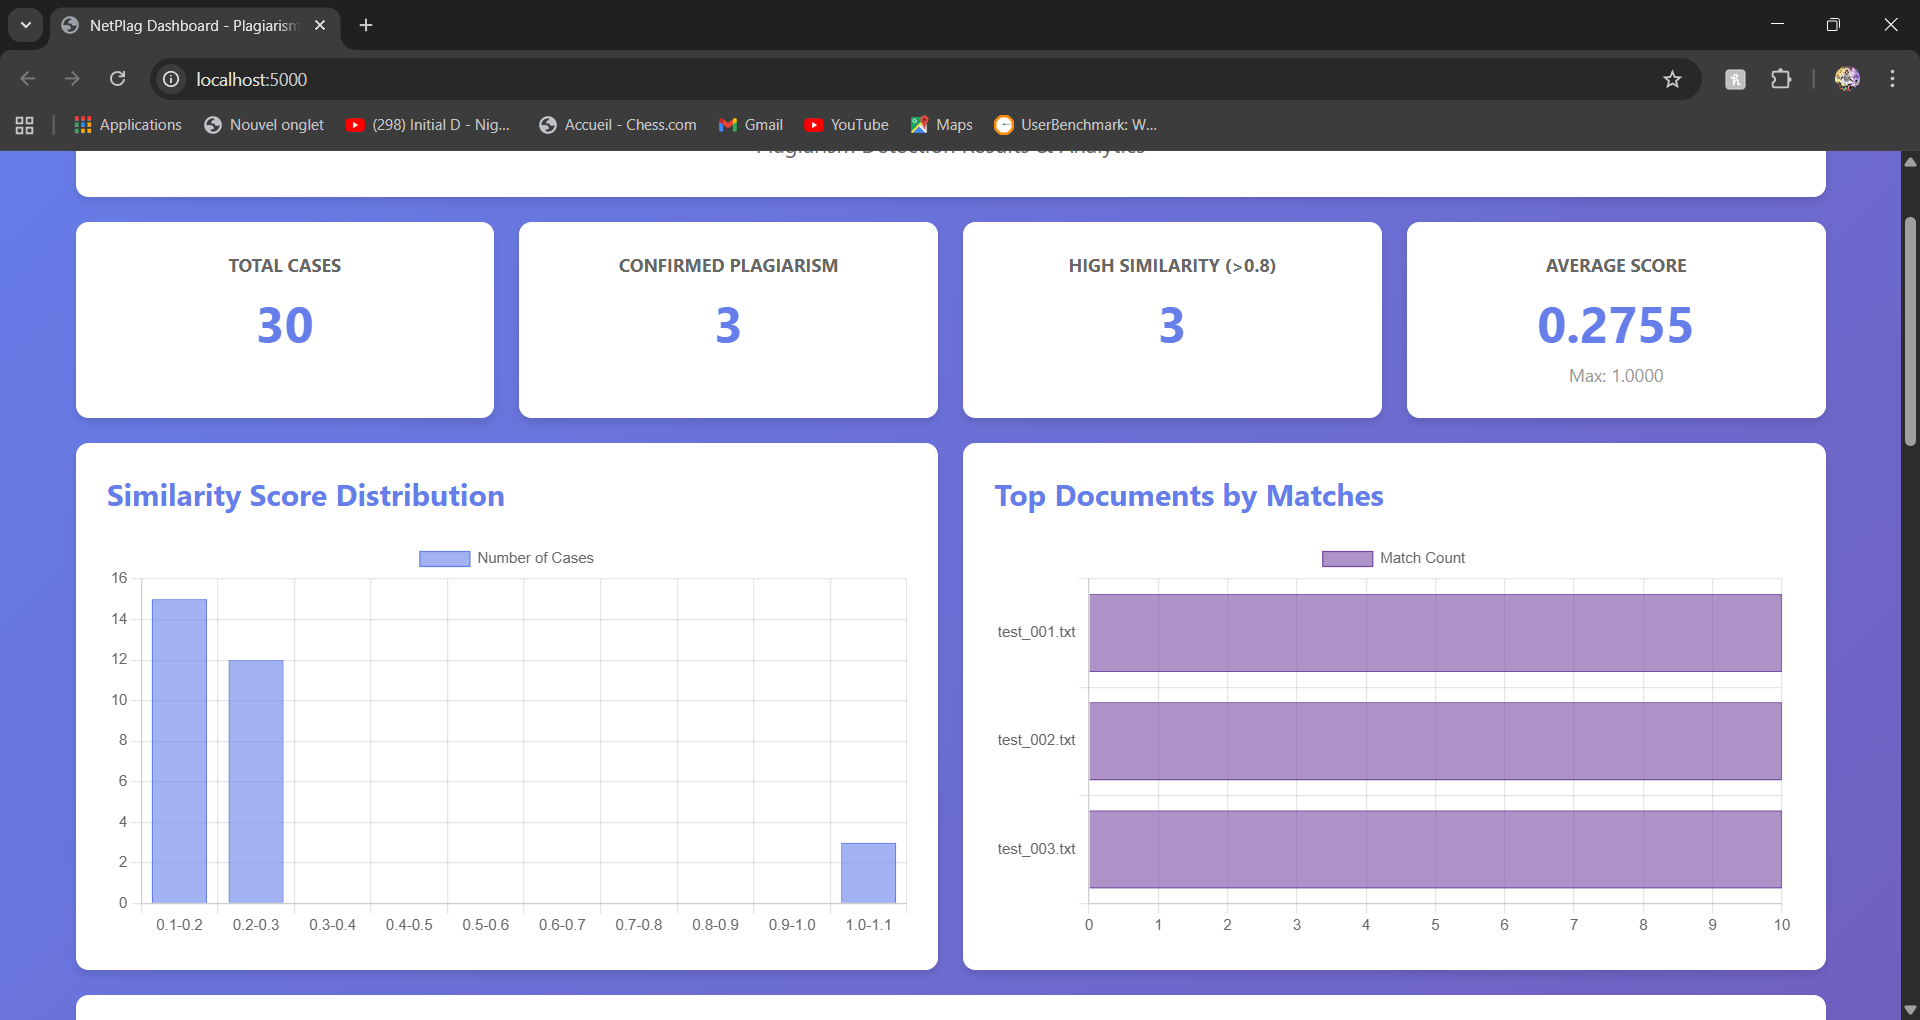Open the tab groups grid icon
The width and height of the screenshot is (1920, 1020).
pos(25,125)
